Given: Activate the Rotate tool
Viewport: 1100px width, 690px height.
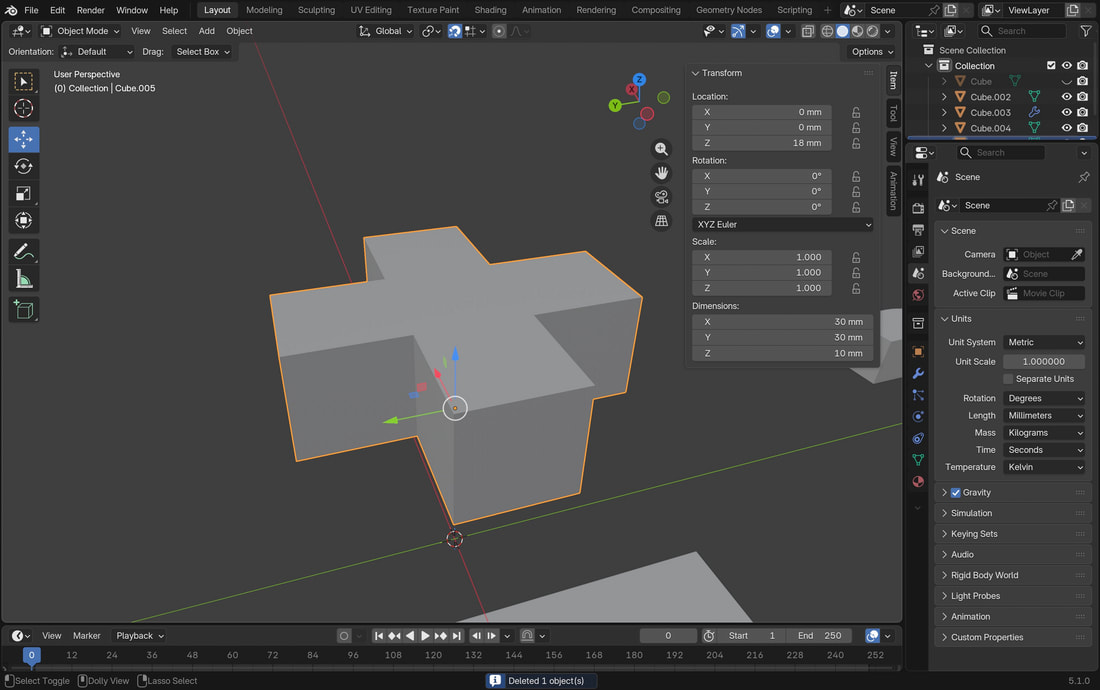Looking at the screenshot, I should [x=24, y=167].
